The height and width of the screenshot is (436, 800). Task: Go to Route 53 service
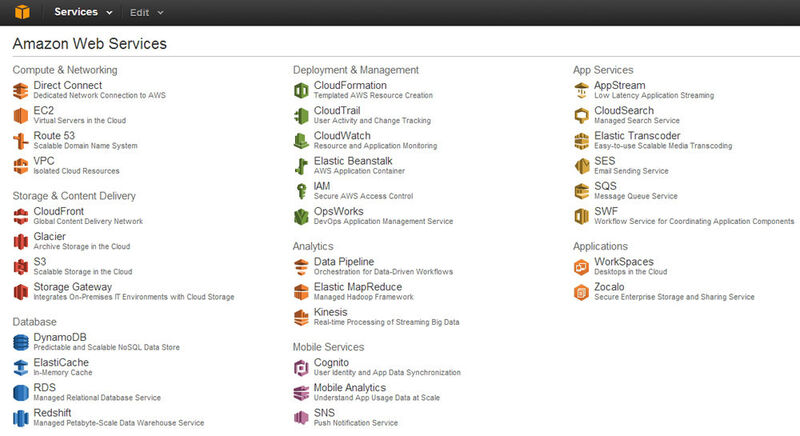click(x=54, y=136)
